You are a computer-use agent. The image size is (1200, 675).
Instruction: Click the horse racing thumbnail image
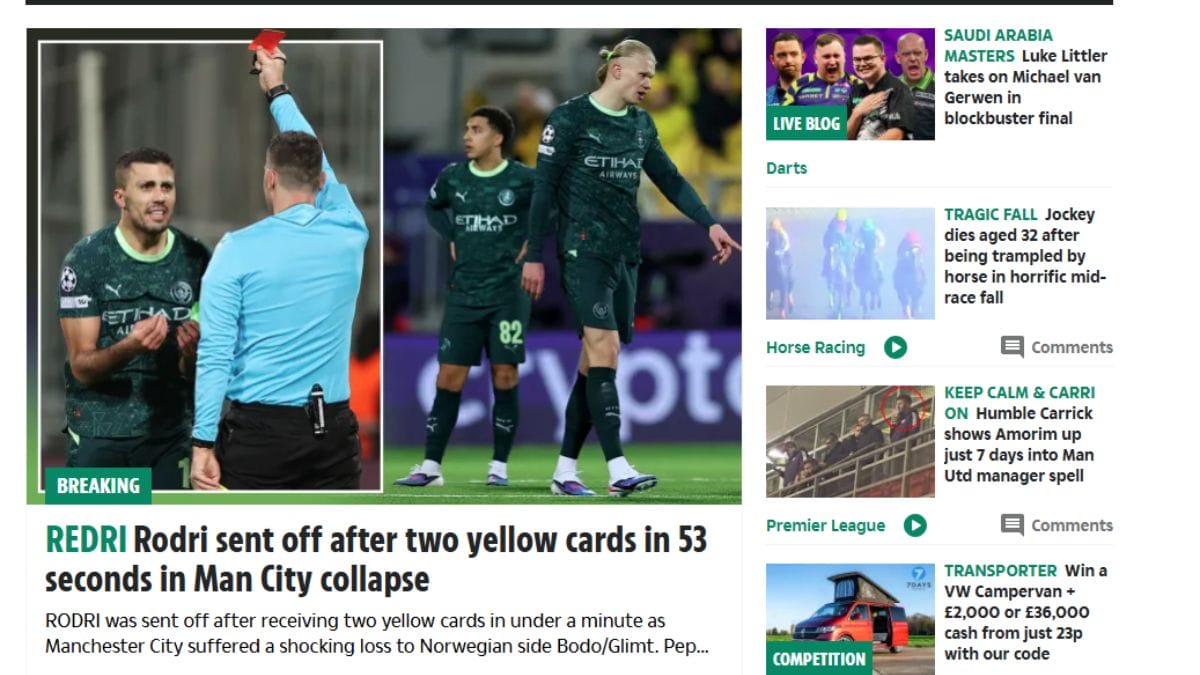click(x=850, y=263)
